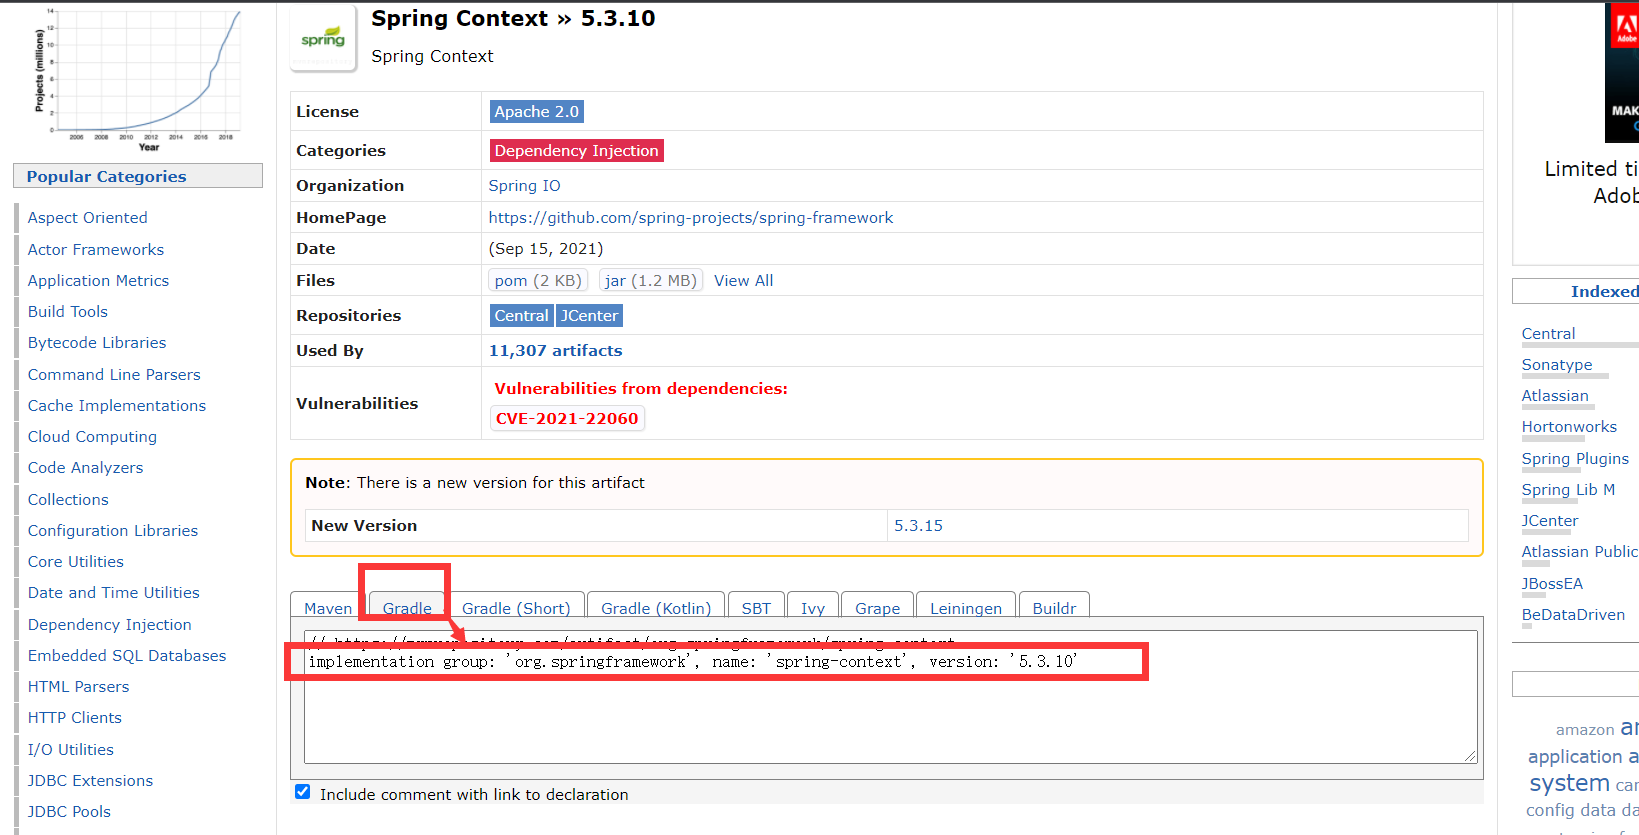Open Build Tools category

coord(68,312)
